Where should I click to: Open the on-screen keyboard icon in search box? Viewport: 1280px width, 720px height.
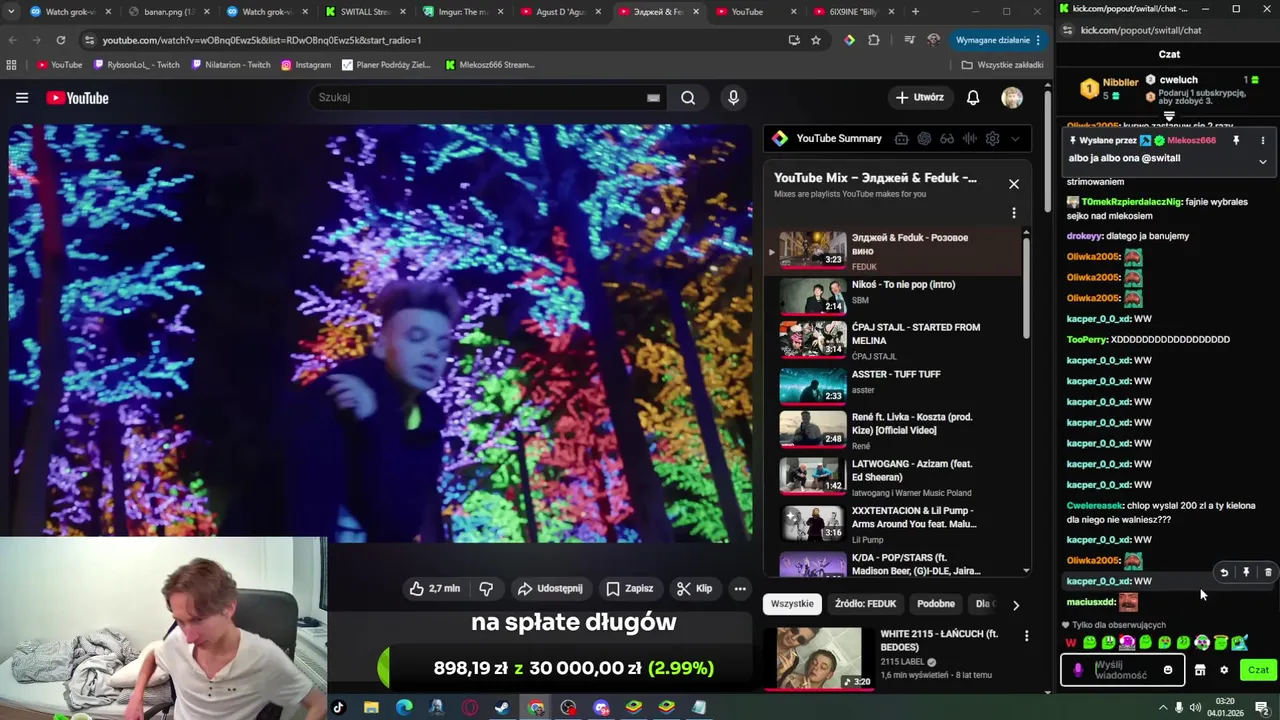tap(653, 98)
